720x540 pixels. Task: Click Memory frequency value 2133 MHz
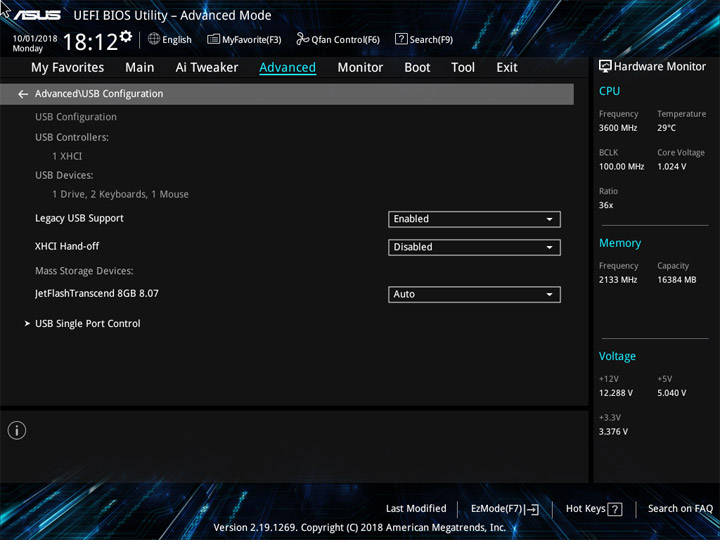pyautogui.click(x=618, y=280)
